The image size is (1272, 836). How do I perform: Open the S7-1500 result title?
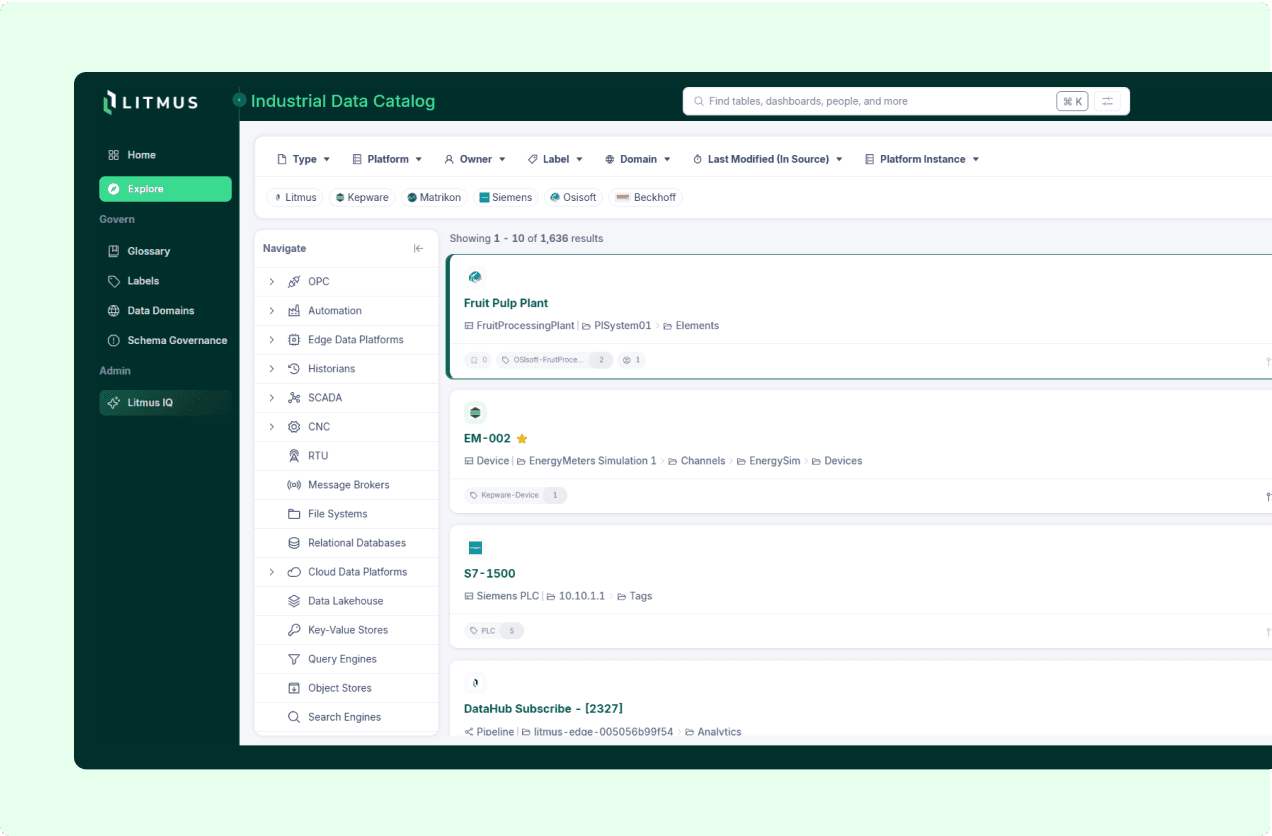pos(490,574)
